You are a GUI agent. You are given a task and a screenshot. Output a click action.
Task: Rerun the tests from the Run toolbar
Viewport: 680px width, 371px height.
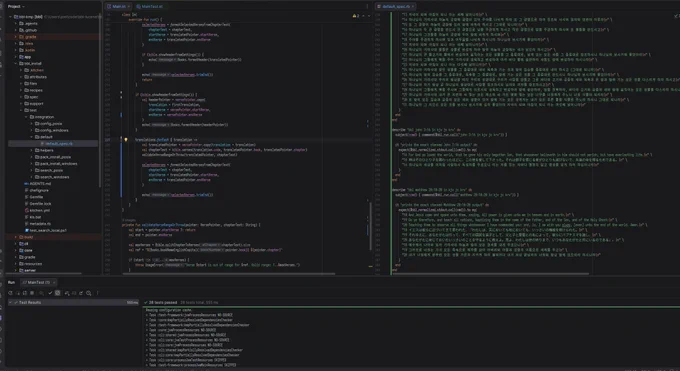click(x=10, y=293)
